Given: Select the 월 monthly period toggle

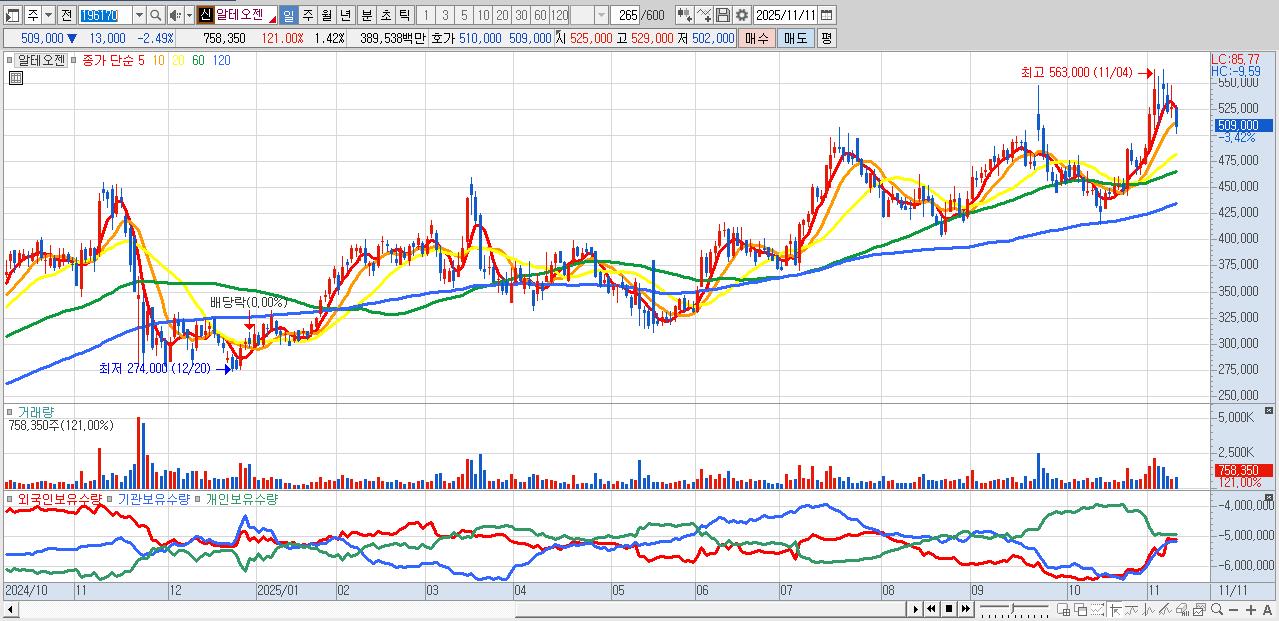Looking at the screenshot, I should pyautogui.click(x=326, y=15).
